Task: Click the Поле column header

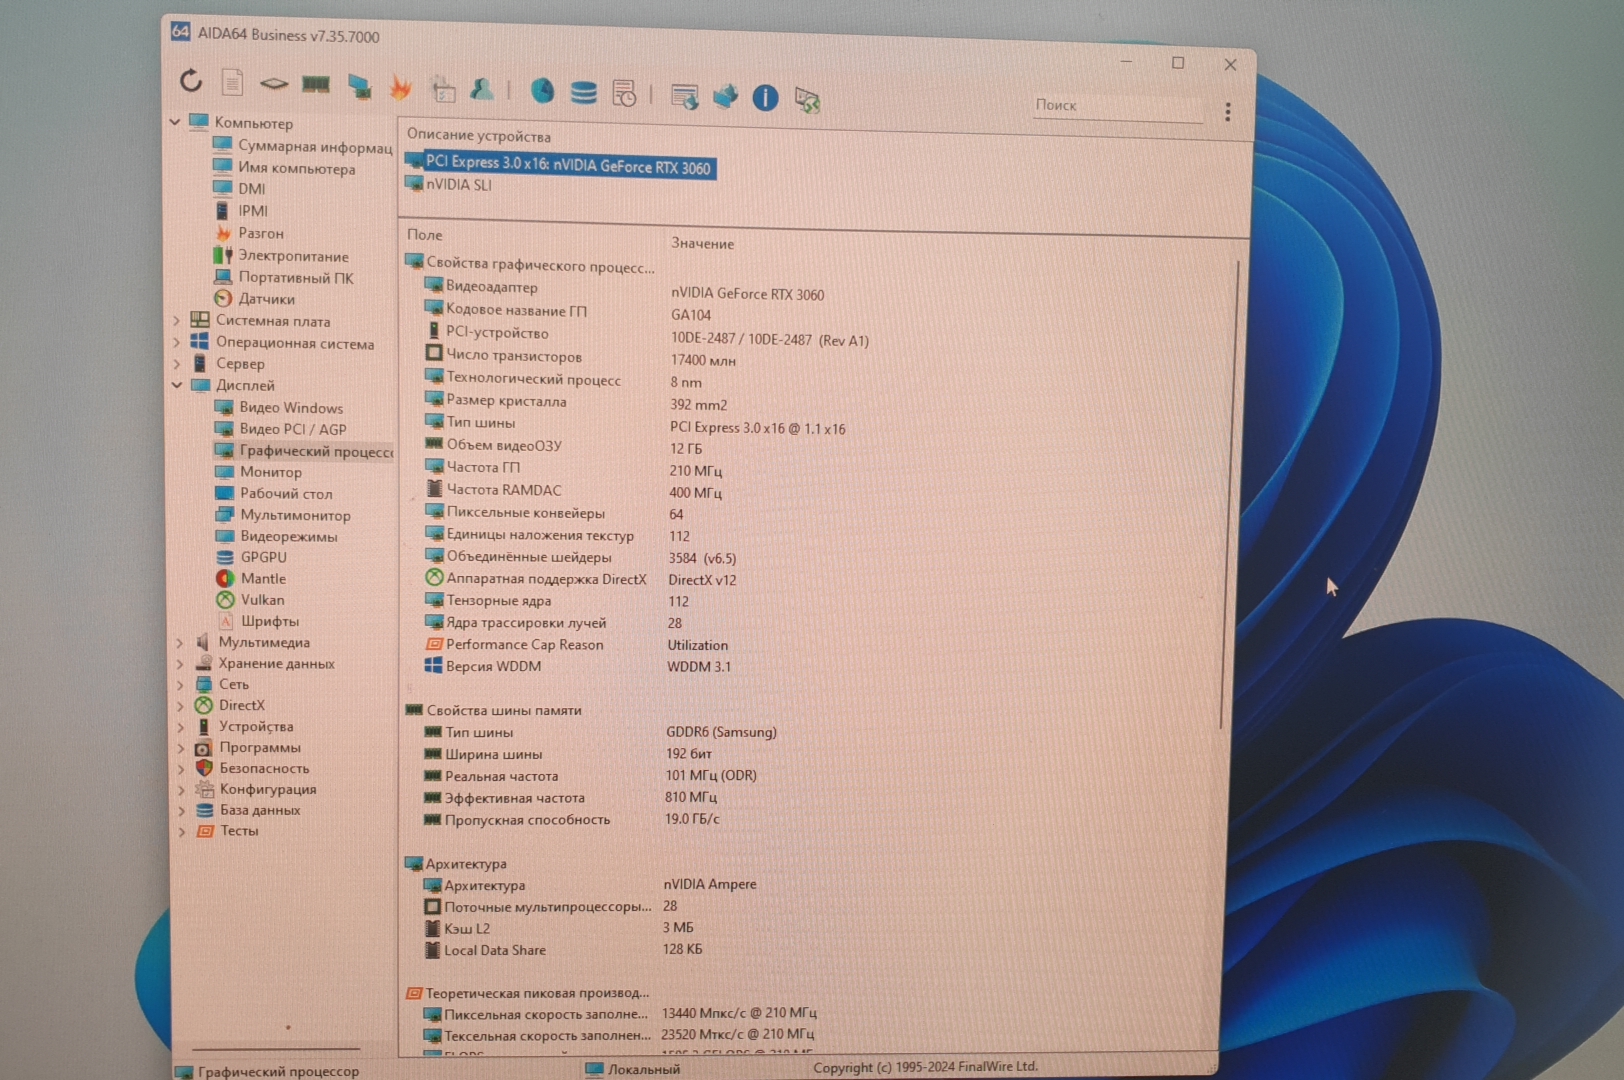Action: tap(424, 235)
